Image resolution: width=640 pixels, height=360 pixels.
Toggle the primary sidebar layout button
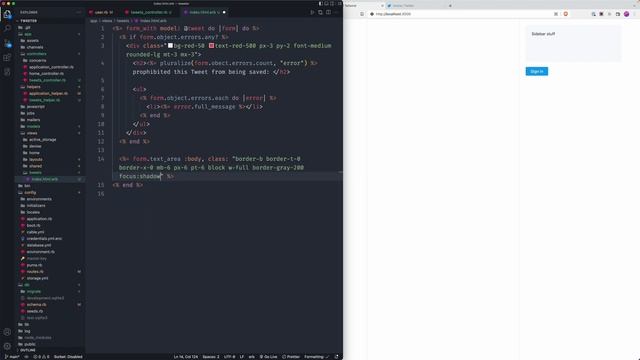pyautogui.click(x=320, y=4)
